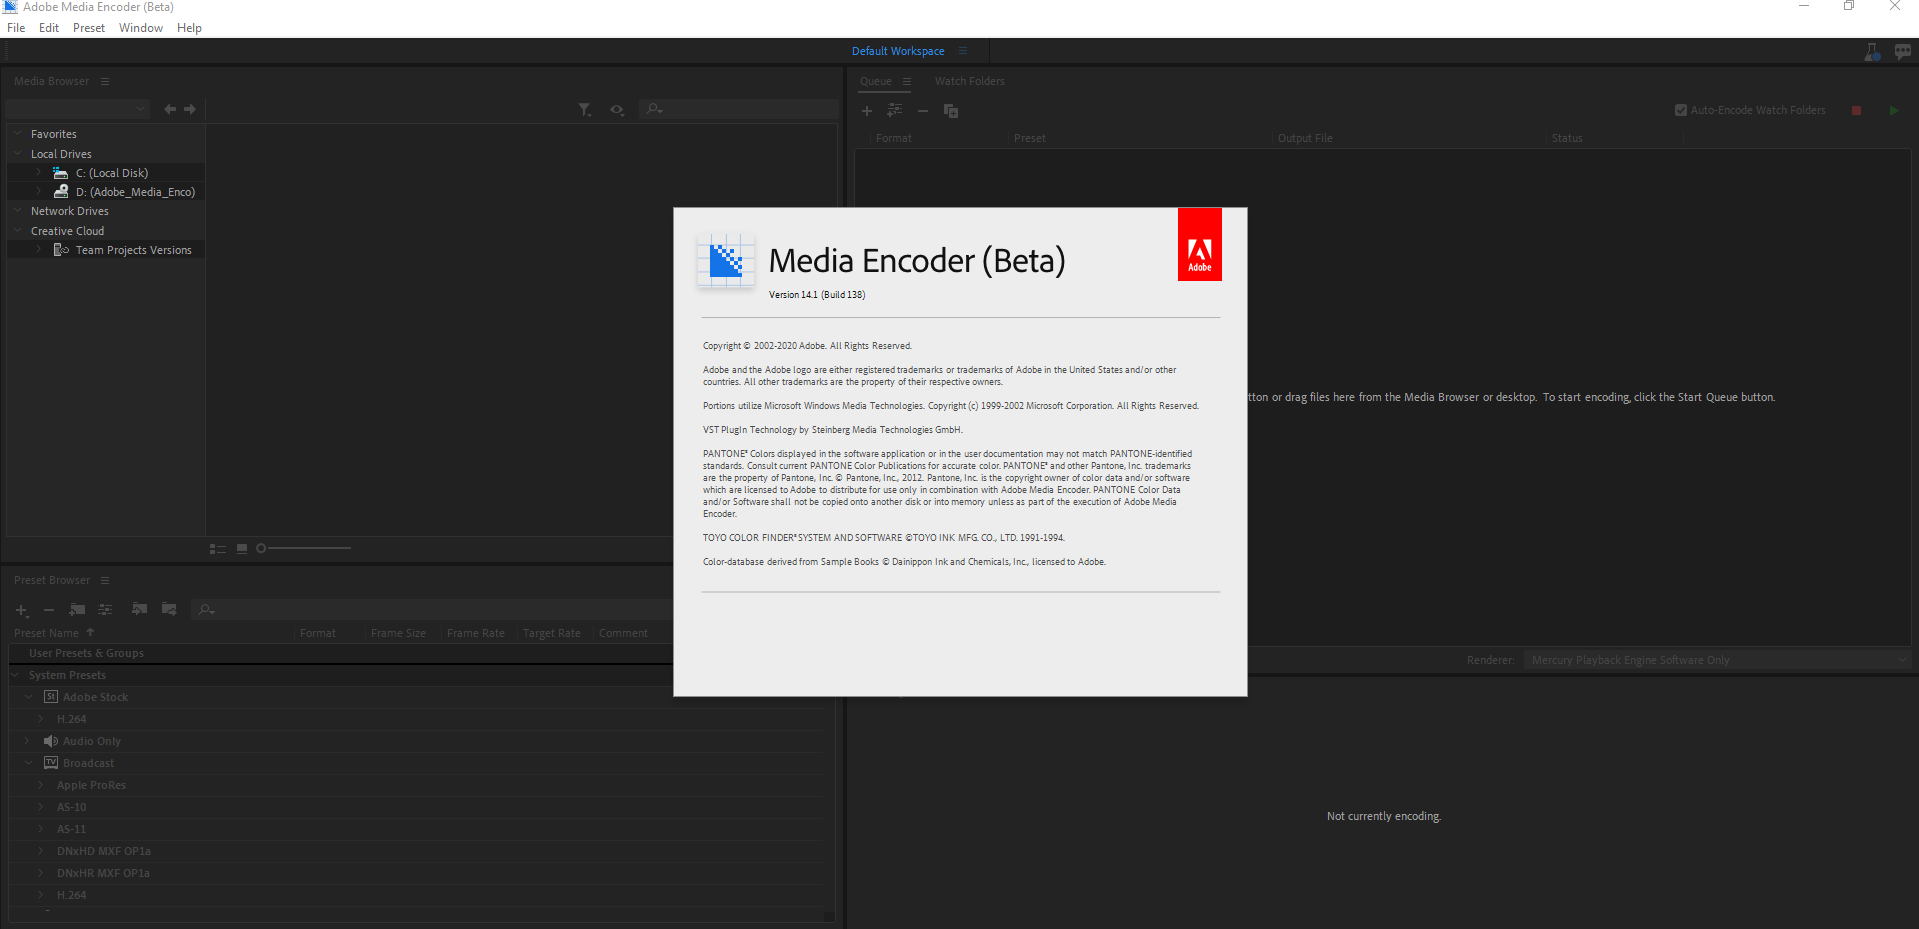Select Team Projects Versions item
Viewport: 1919px width, 929px height.
134,250
